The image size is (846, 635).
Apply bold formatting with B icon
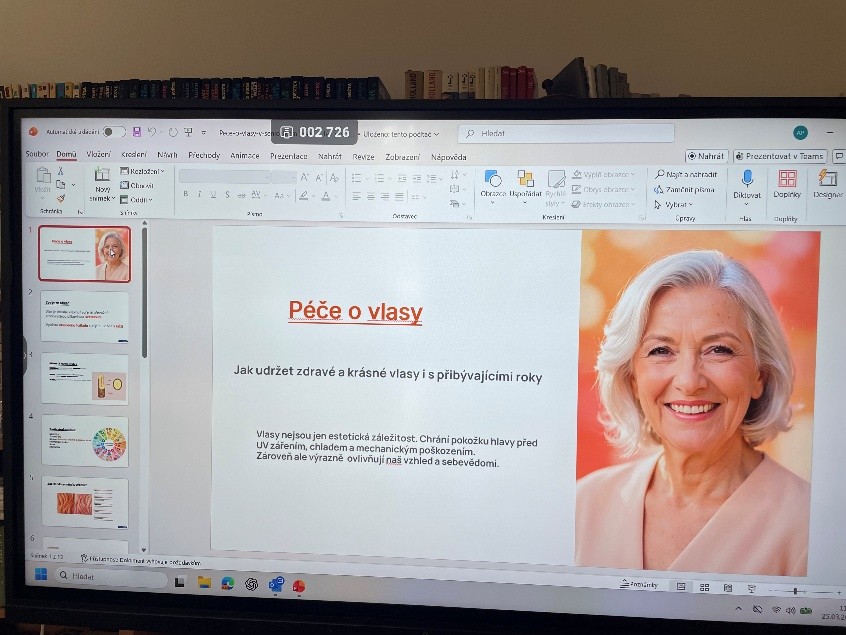tap(185, 195)
